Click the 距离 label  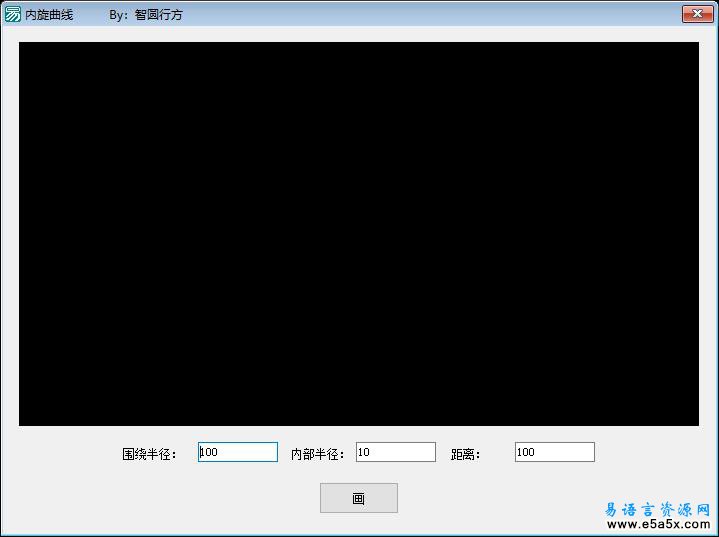pos(465,454)
